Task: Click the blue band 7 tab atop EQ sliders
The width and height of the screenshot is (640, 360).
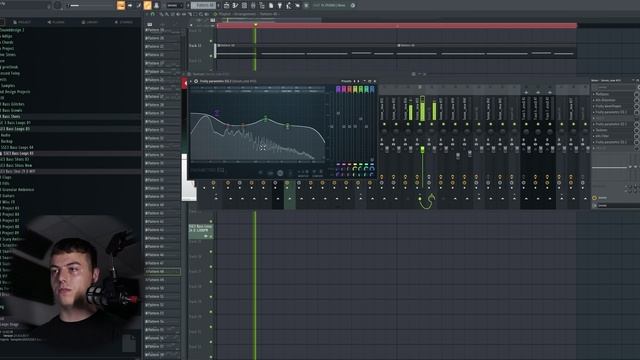Action: 372,89
